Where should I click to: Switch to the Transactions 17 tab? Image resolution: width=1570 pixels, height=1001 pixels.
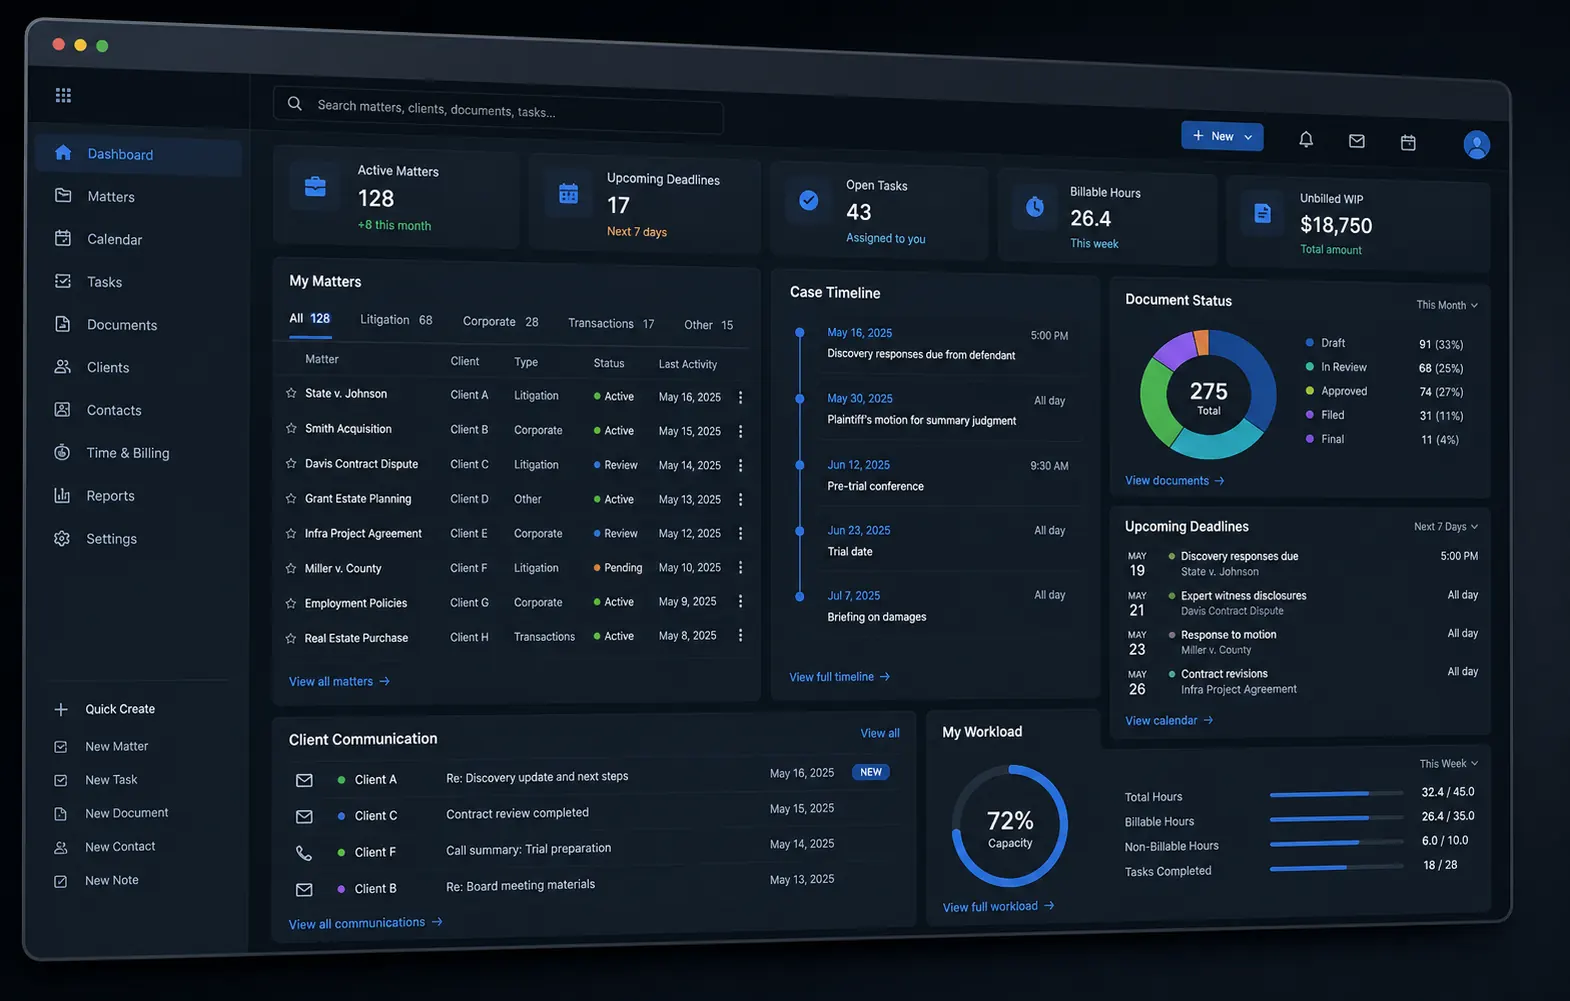(x=611, y=323)
